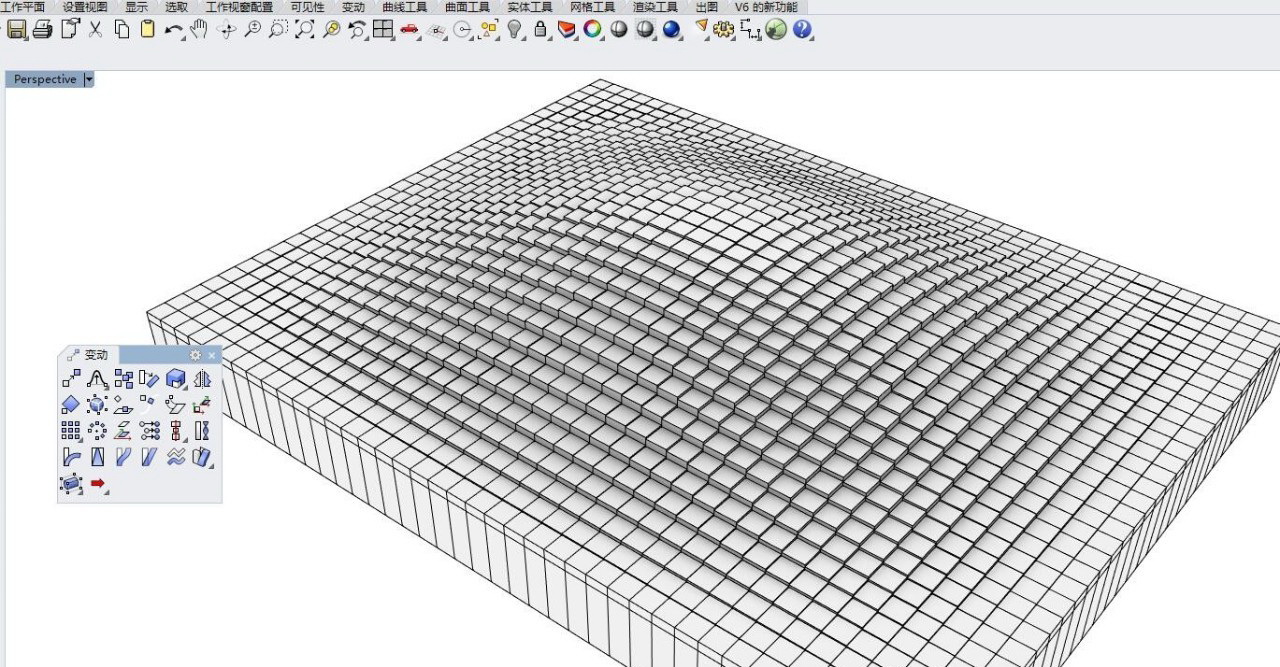
Task: Close the 变动 floating panel
Action: click(212, 355)
